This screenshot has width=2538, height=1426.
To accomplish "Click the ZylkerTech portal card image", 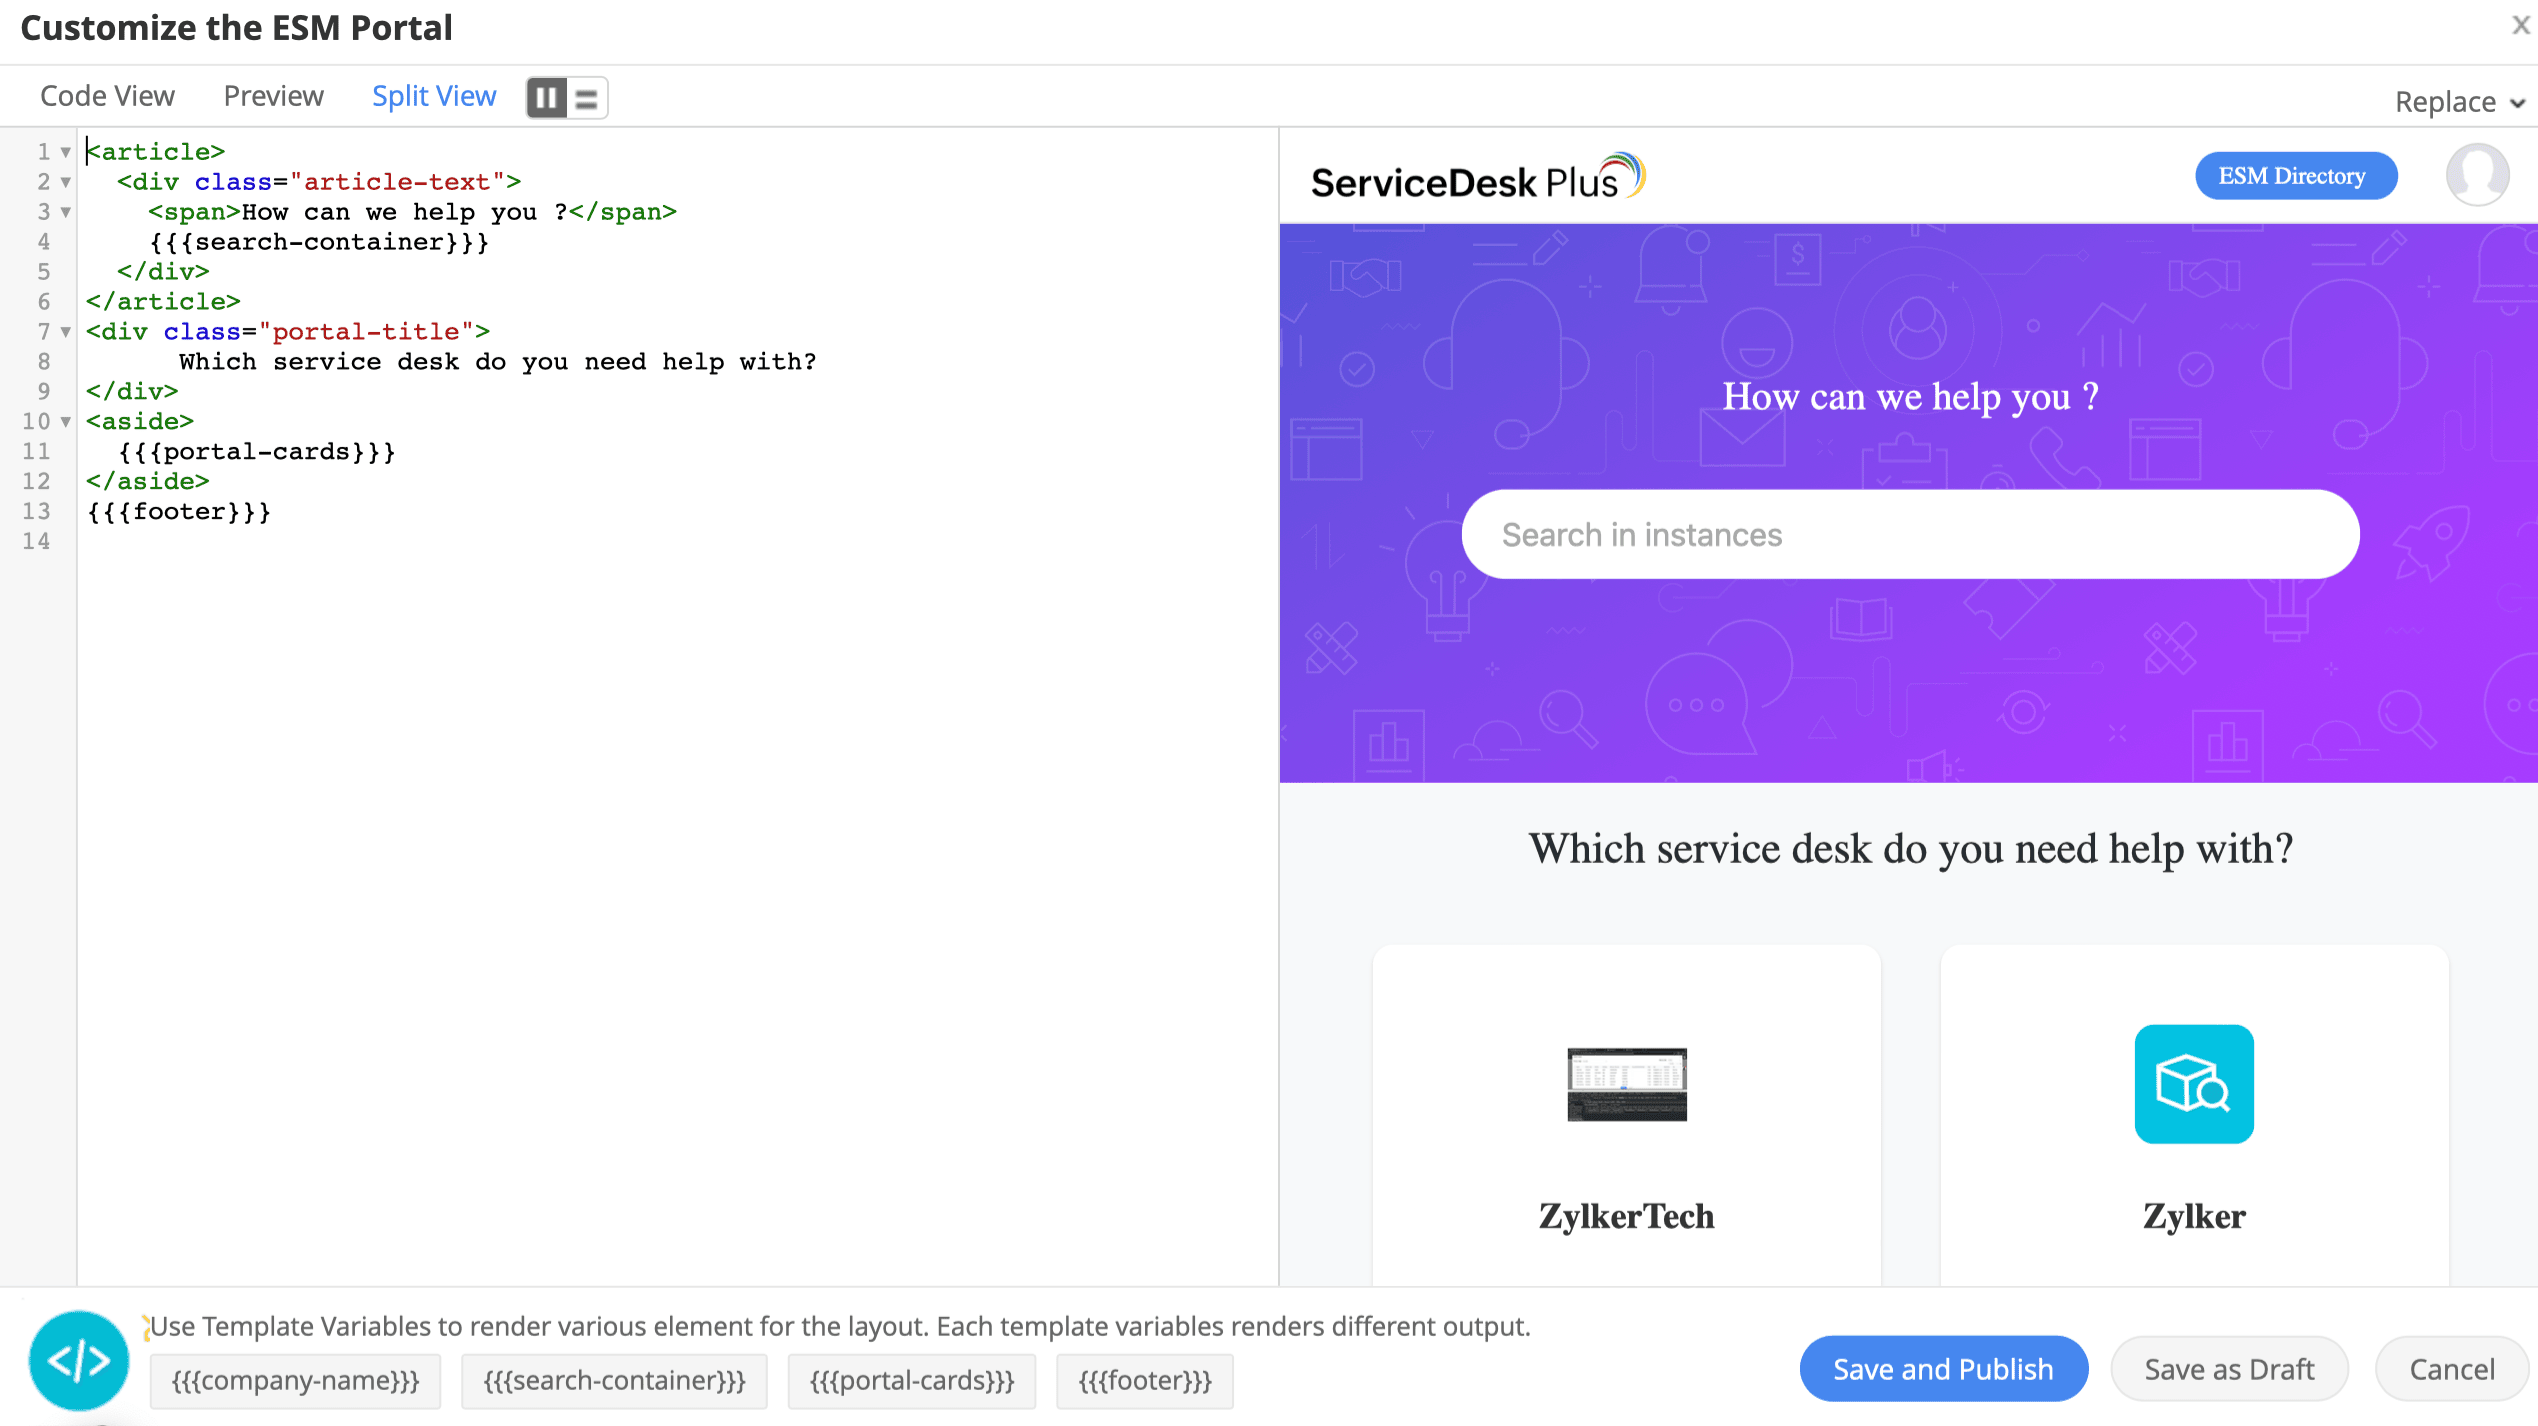I will pos(1626,1084).
